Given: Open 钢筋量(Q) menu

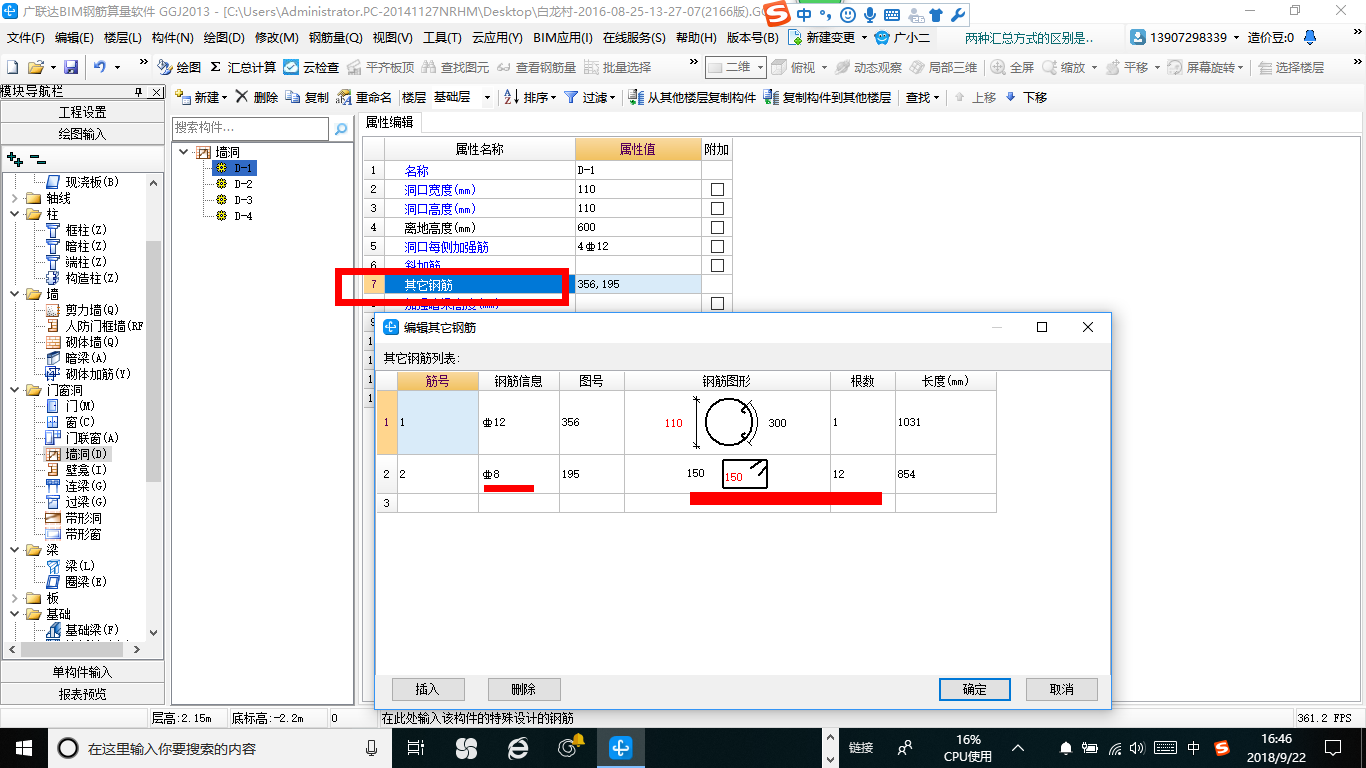Looking at the screenshot, I should tap(335, 37).
